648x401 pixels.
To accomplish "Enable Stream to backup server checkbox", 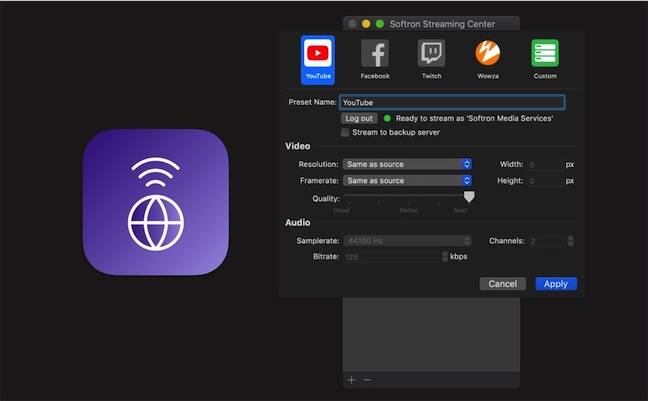I will click(x=345, y=133).
